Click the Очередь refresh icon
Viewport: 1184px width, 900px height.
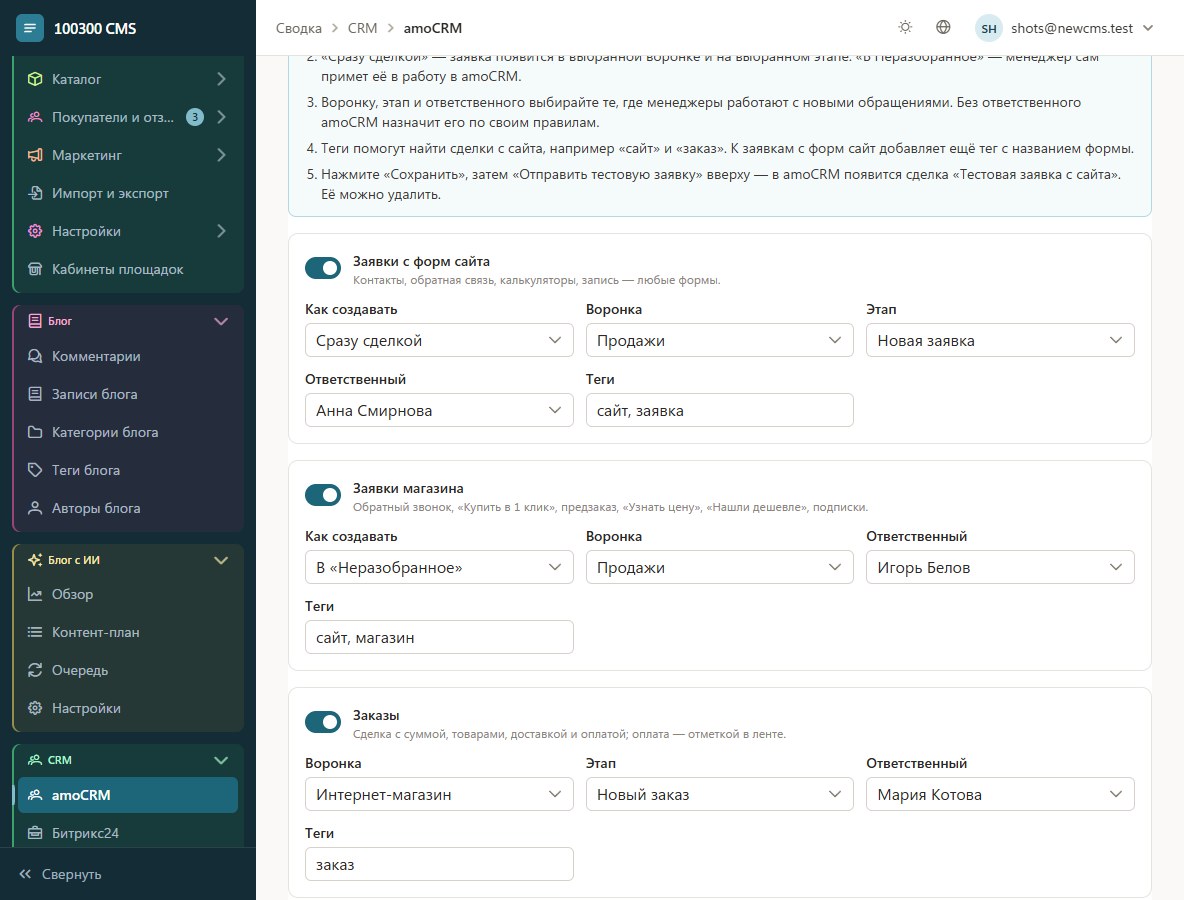35,670
